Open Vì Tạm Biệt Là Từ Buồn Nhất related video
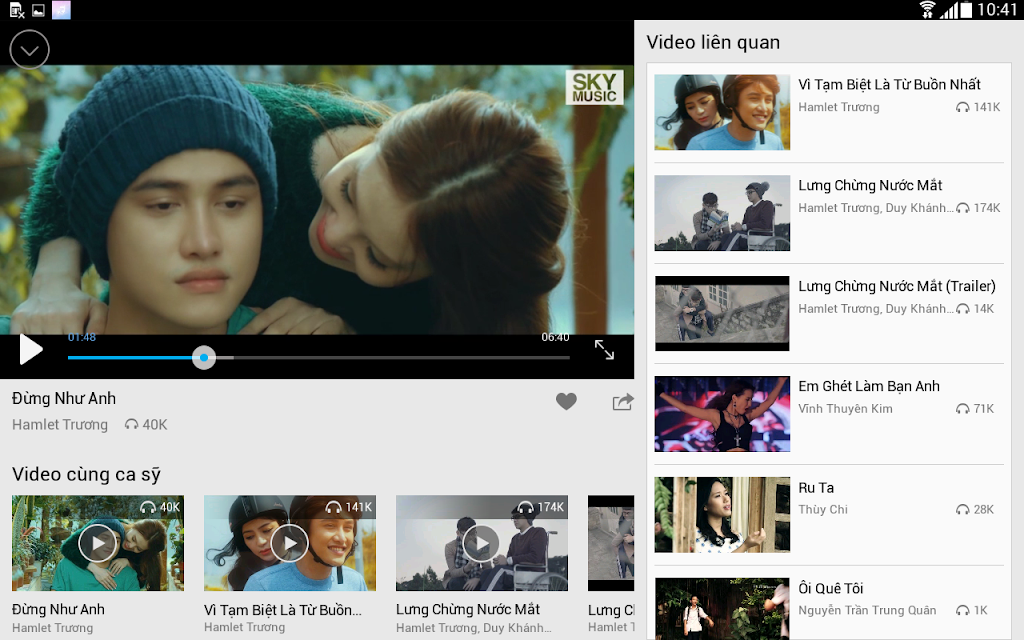1024x640 pixels. 828,112
